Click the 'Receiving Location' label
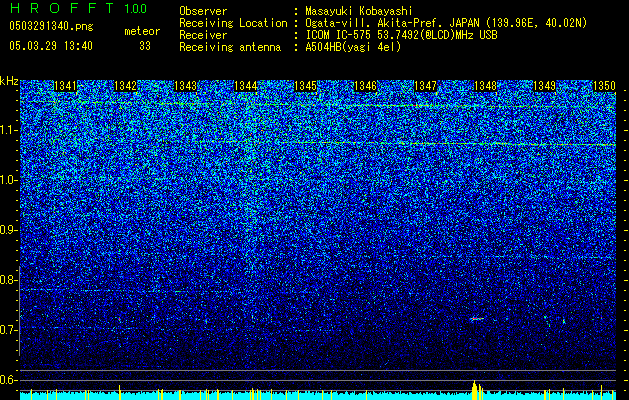The width and height of the screenshot is (629, 400). pyautogui.click(x=233, y=23)
